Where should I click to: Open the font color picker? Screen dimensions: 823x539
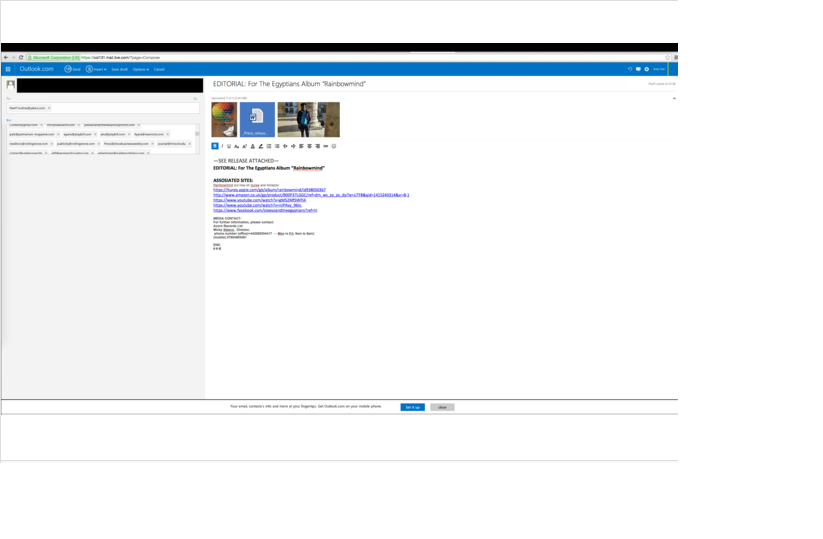click(252, 146)
